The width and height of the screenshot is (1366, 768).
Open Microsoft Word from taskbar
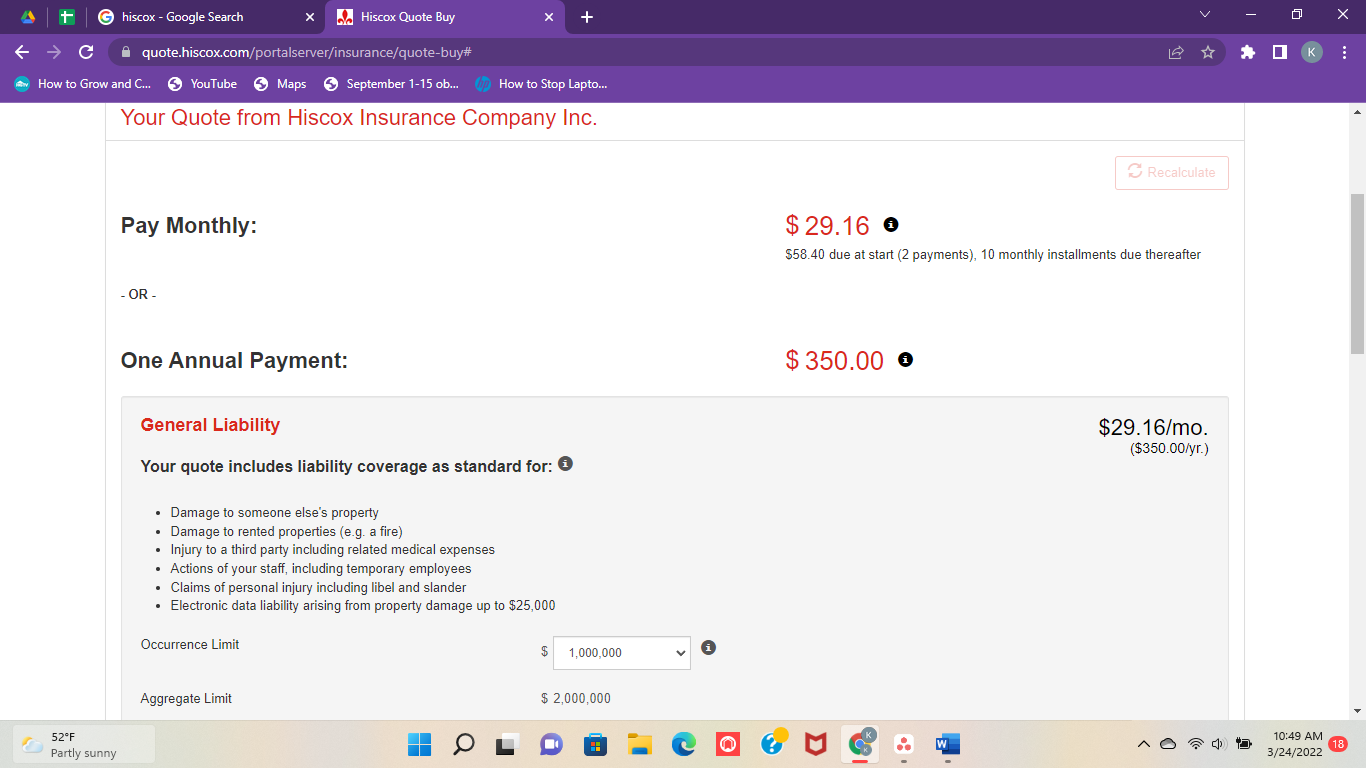point(948,744)
